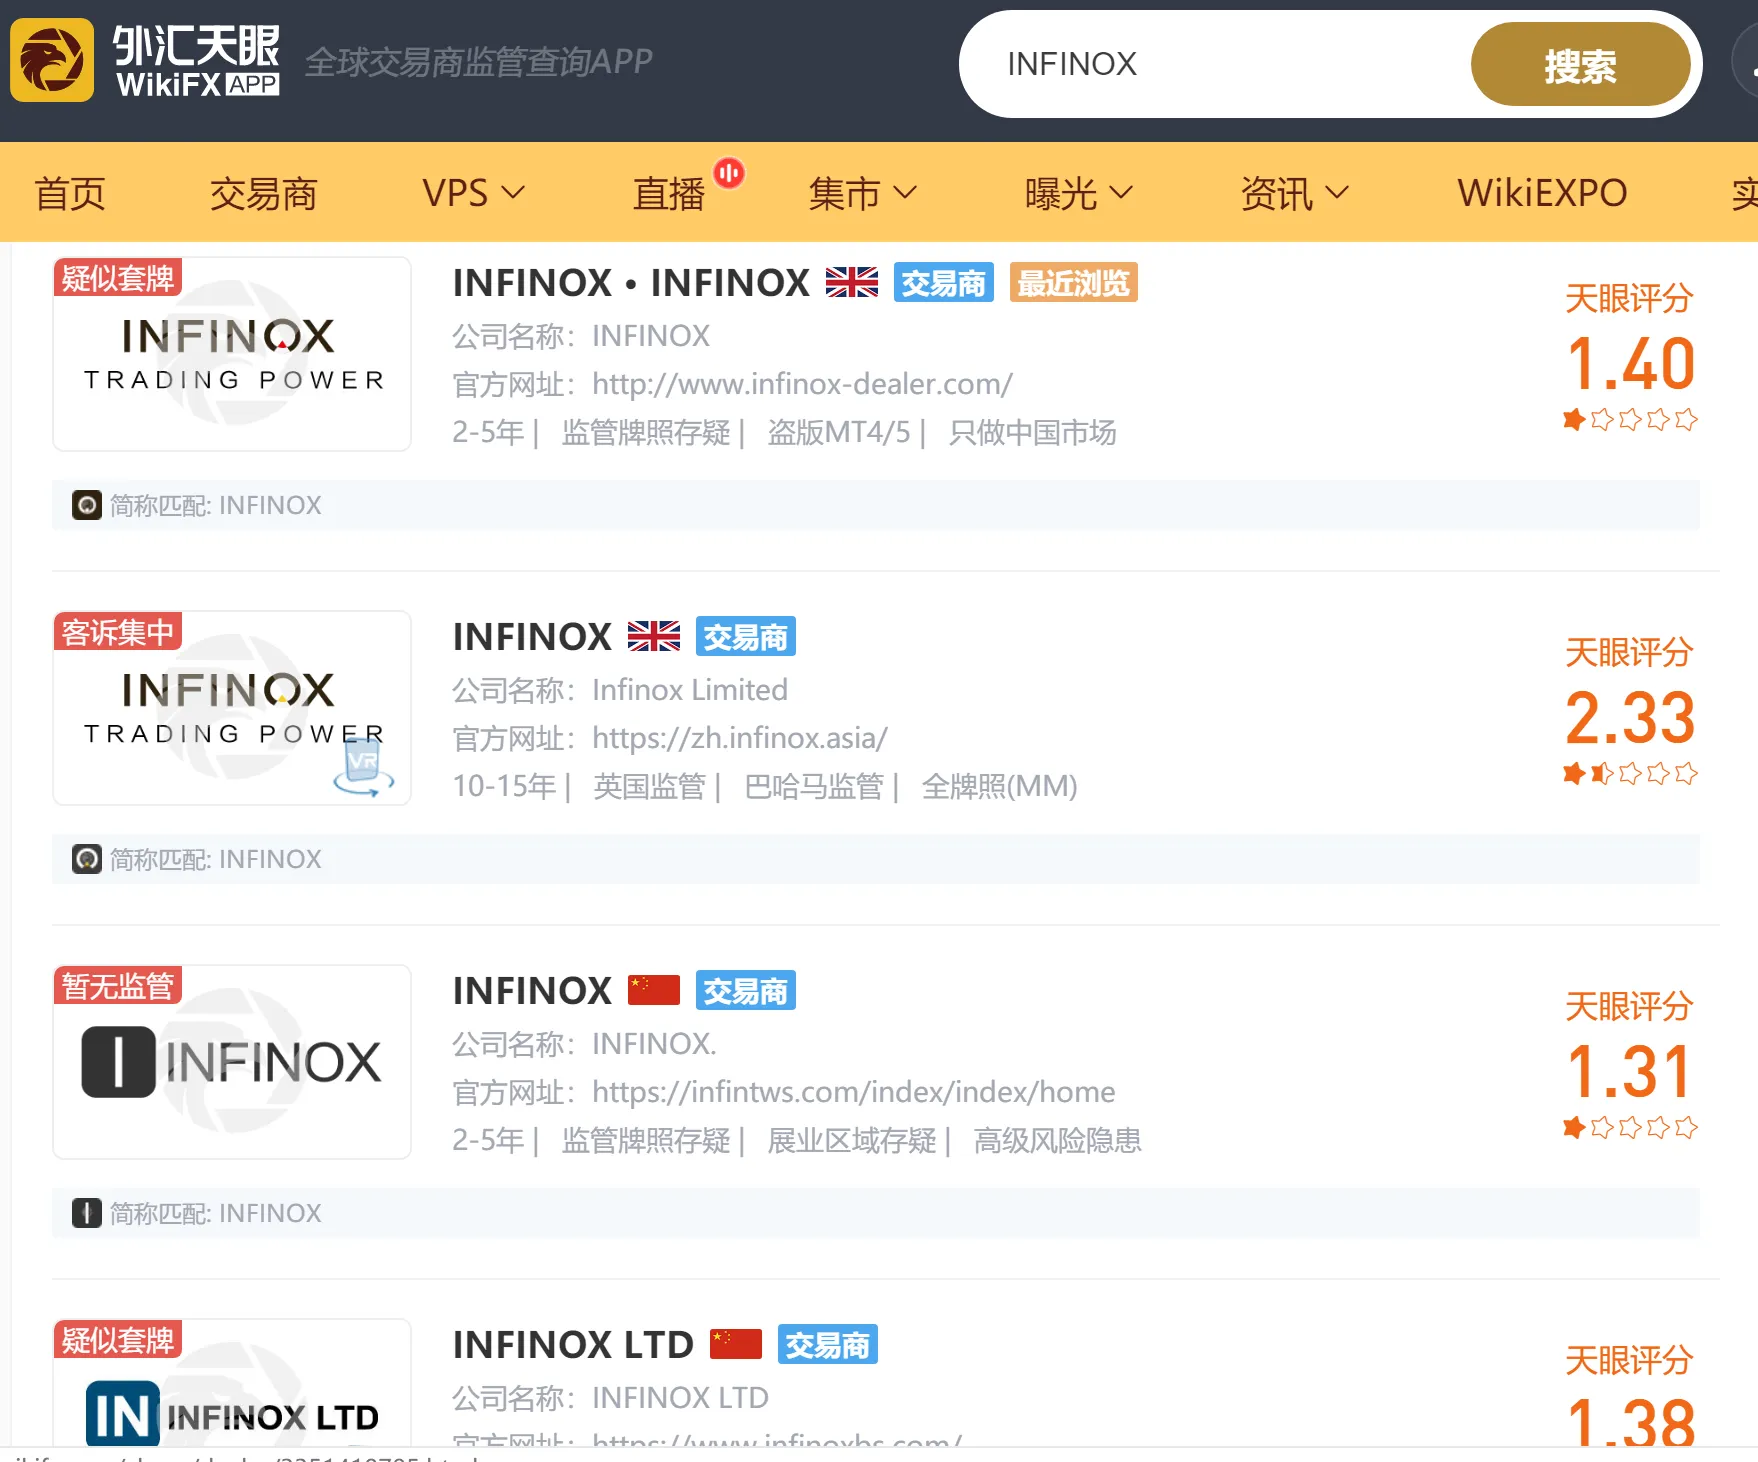Open the INFINOX • INFINOX result title
The height and width of the screenshot is (1462, 1758).
(631, 283)
